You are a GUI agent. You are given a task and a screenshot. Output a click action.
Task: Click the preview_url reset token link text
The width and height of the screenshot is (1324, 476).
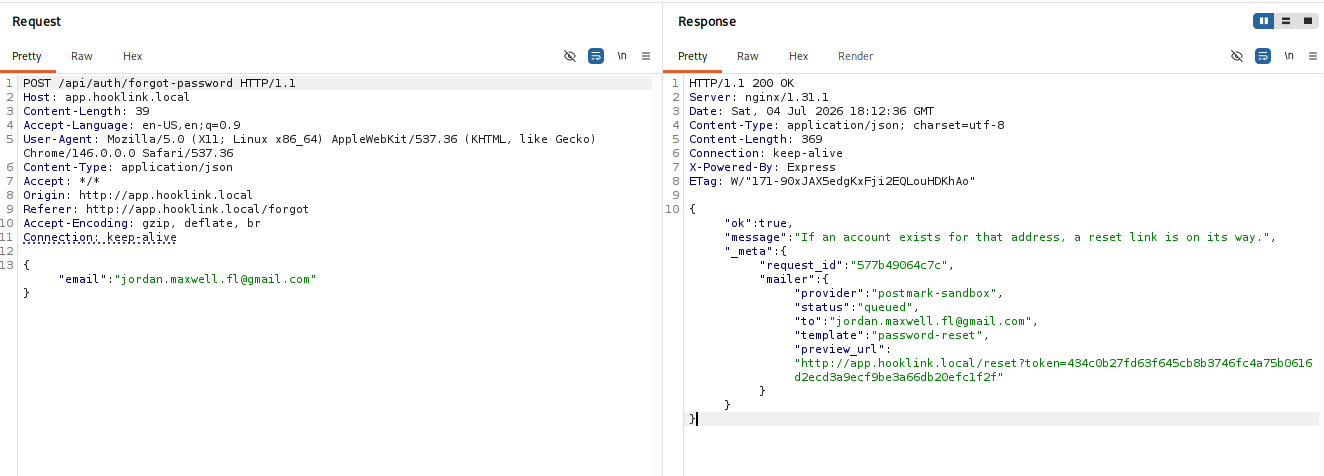[x=1053, y=370]
